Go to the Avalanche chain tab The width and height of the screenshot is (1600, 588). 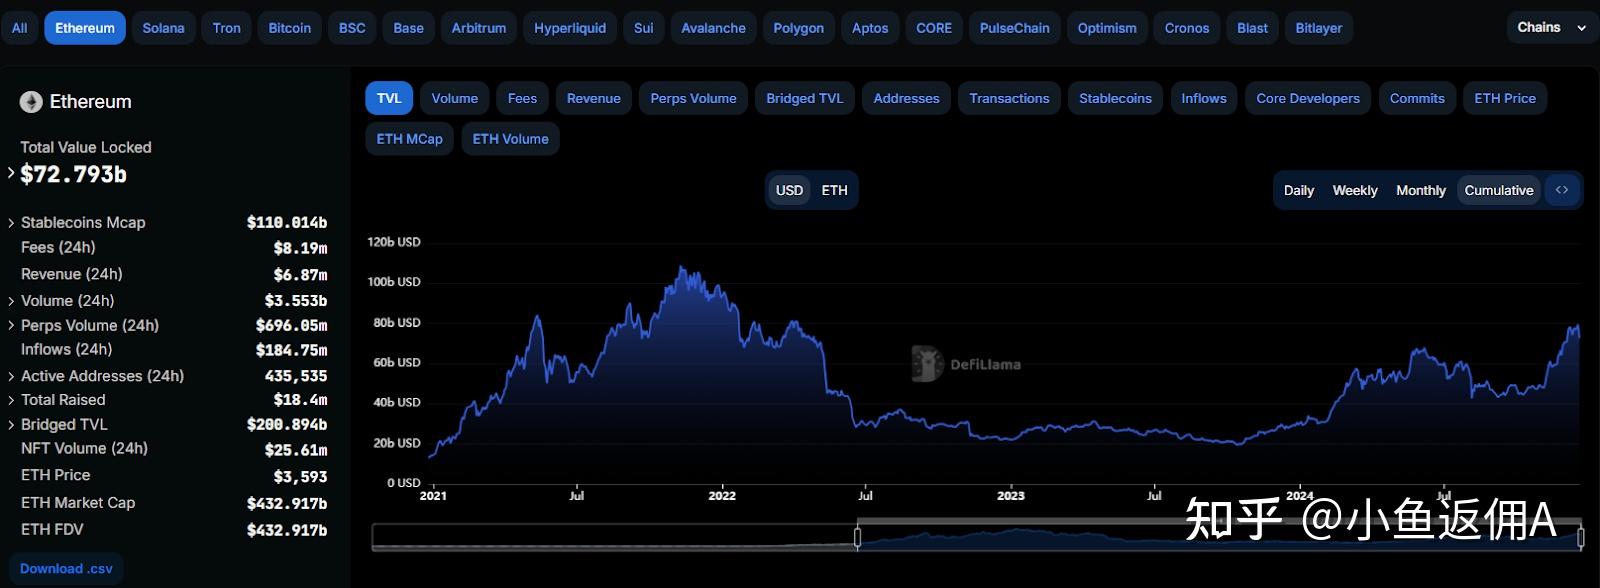pyautogui.click(x=714, y=28)
